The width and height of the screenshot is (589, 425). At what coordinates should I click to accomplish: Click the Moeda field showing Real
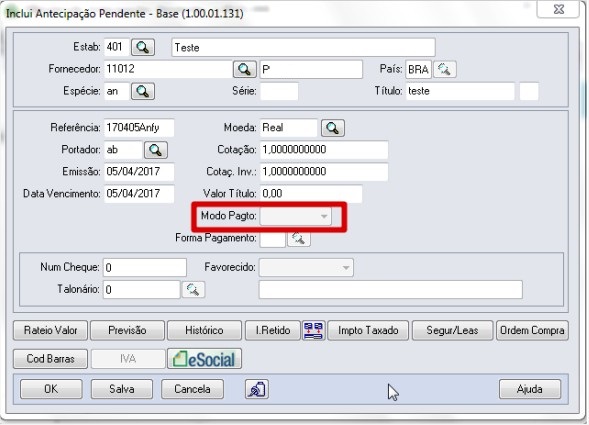click(x=289, y=128)
